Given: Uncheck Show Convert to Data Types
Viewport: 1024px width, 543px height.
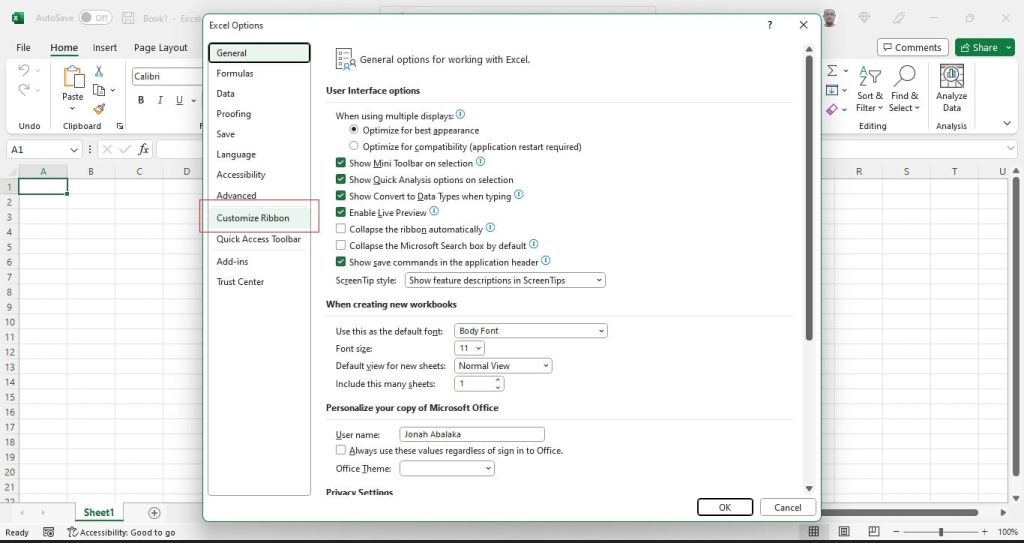Looking at the screenshot, I should click(340, 195).
